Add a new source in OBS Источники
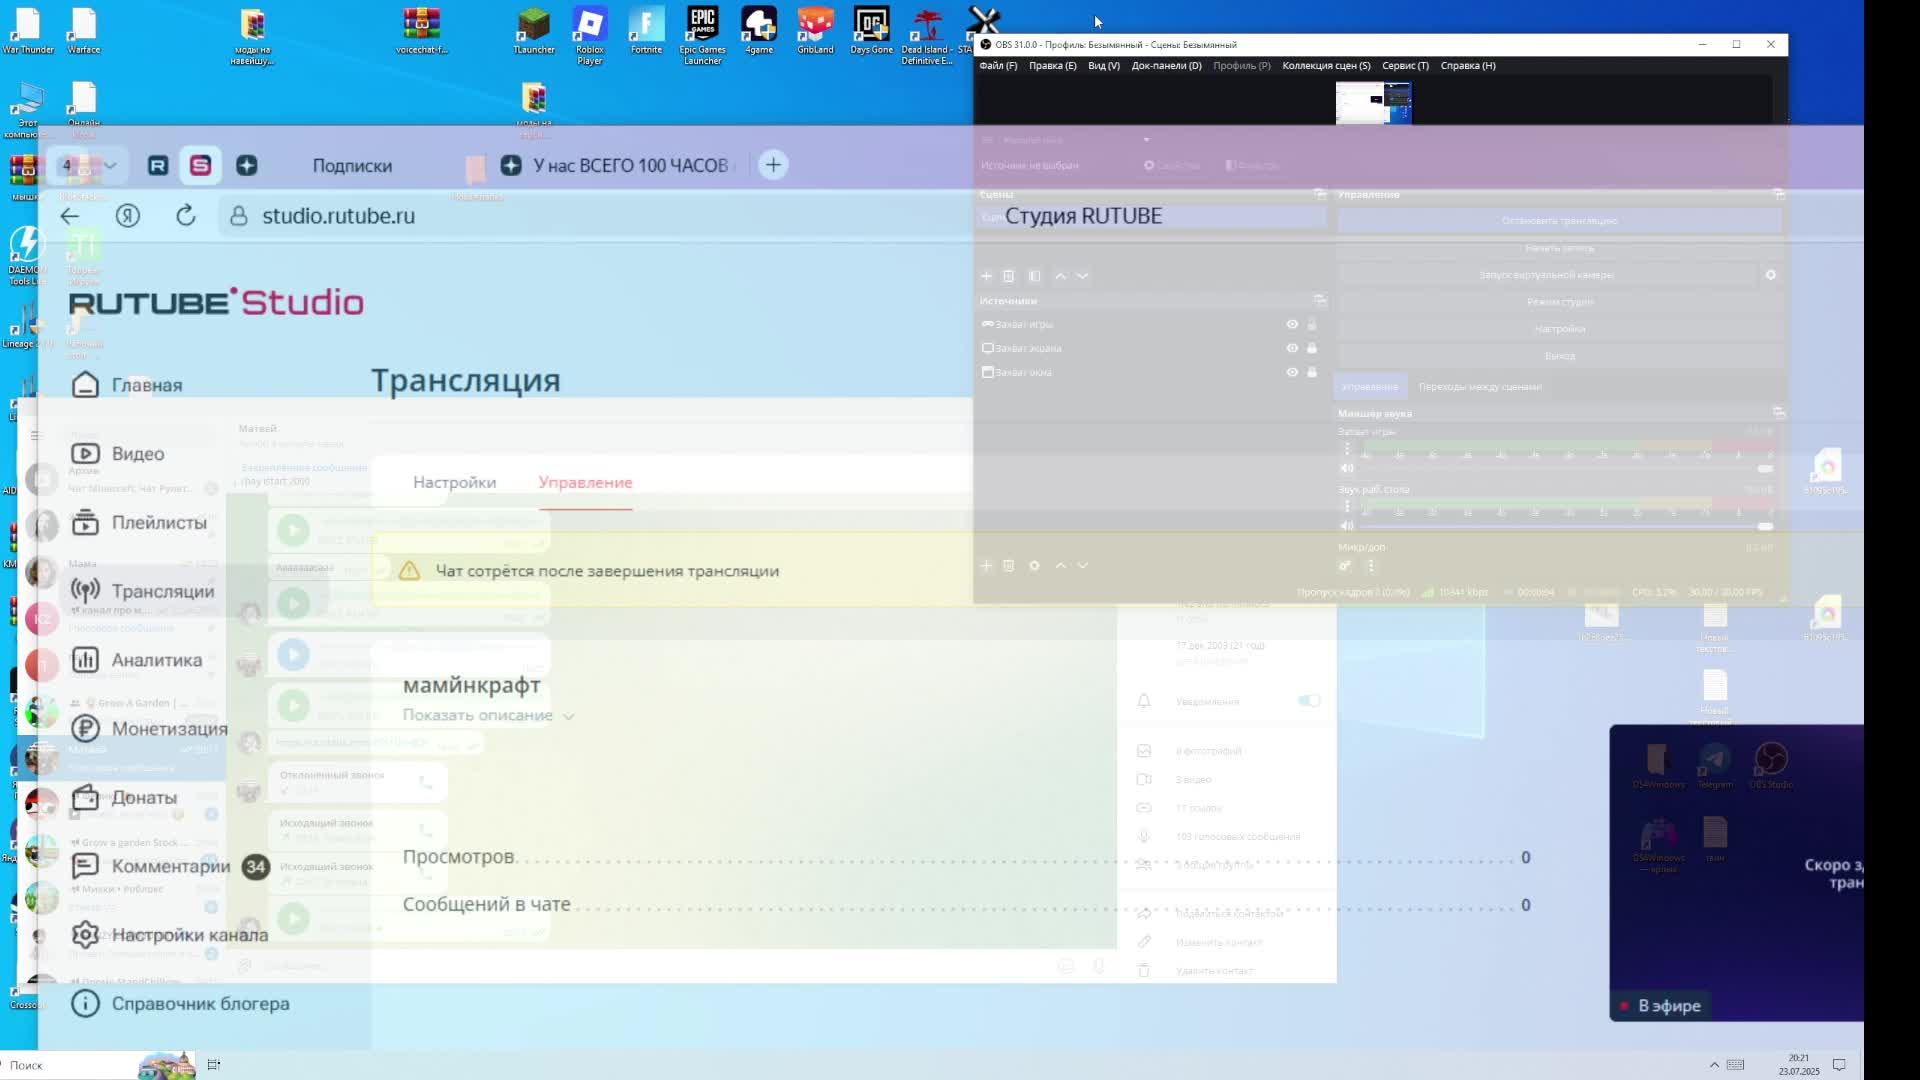The image size is (1920, 1080). click(986, 566)
